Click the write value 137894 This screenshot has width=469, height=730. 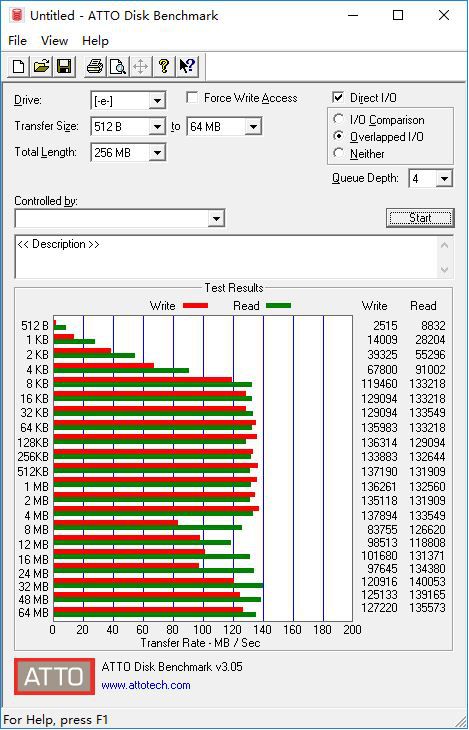[379, 516]
